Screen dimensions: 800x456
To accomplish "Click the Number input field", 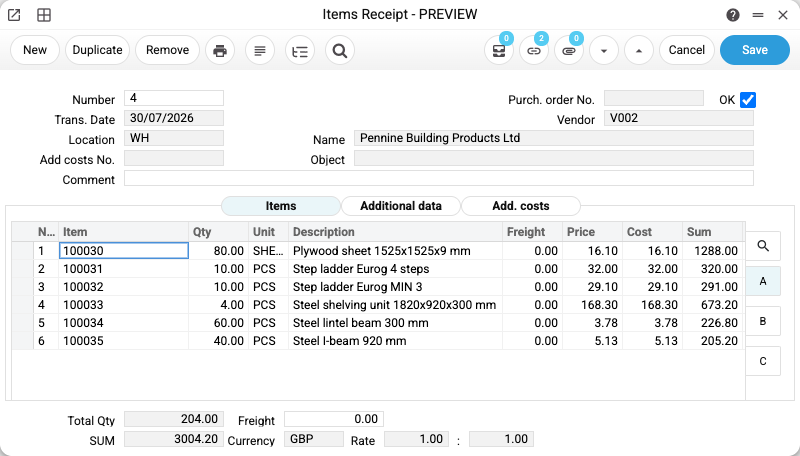I will 174,98.
